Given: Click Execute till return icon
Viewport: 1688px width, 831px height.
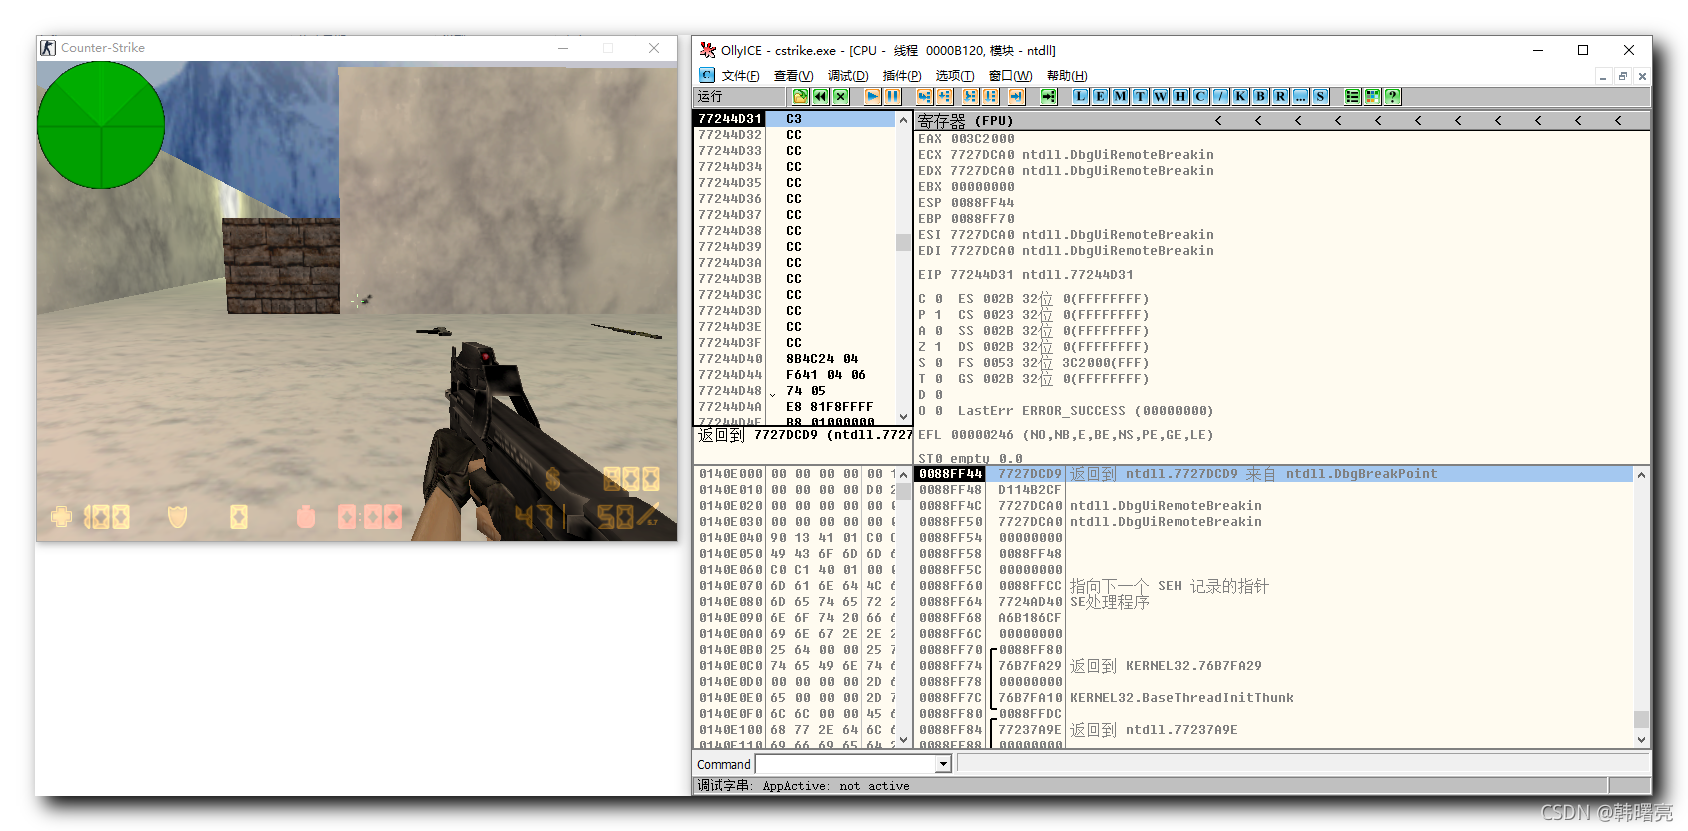Looking at the screenshot, I should (1016, 96).
